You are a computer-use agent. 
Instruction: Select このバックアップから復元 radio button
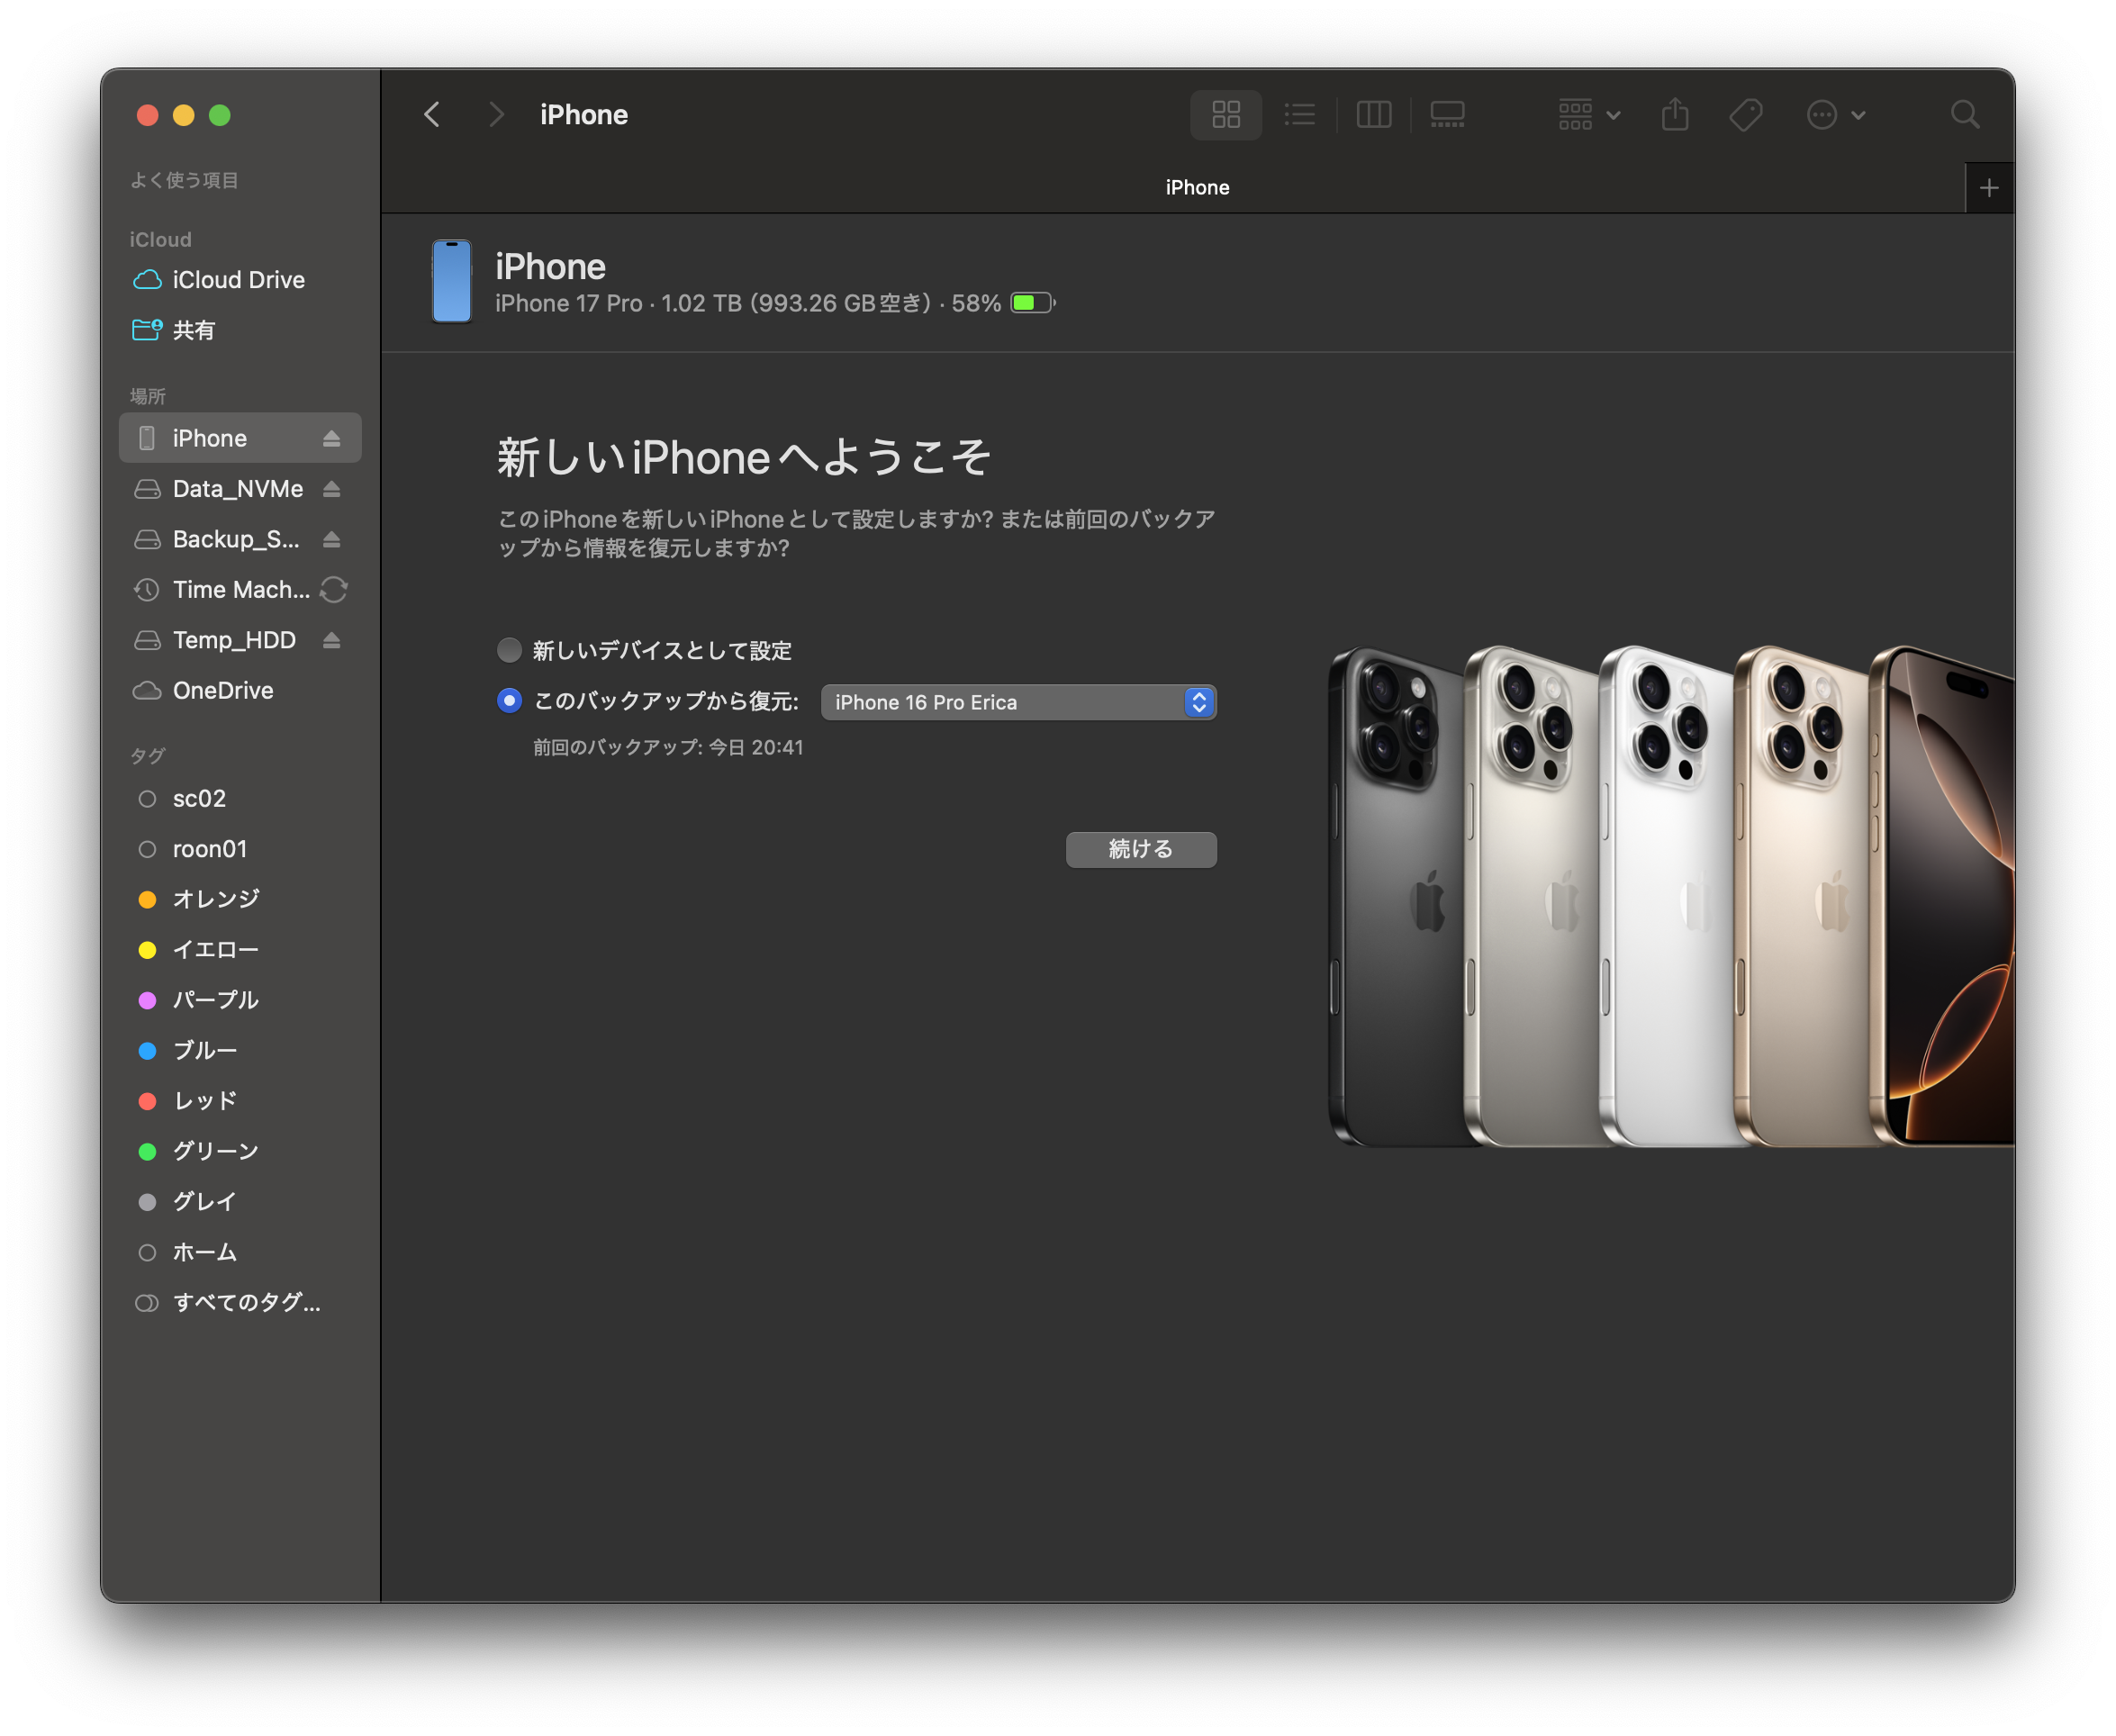coord(509,702)
